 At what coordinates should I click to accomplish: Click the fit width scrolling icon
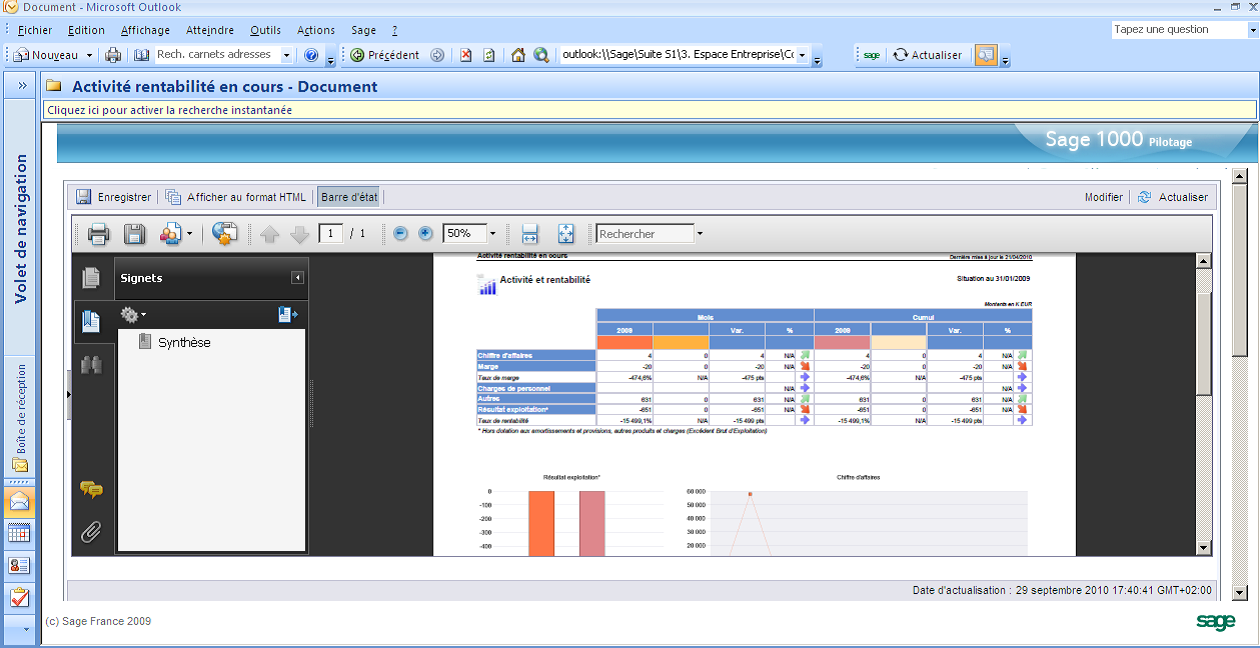click(x=530, y=234)
